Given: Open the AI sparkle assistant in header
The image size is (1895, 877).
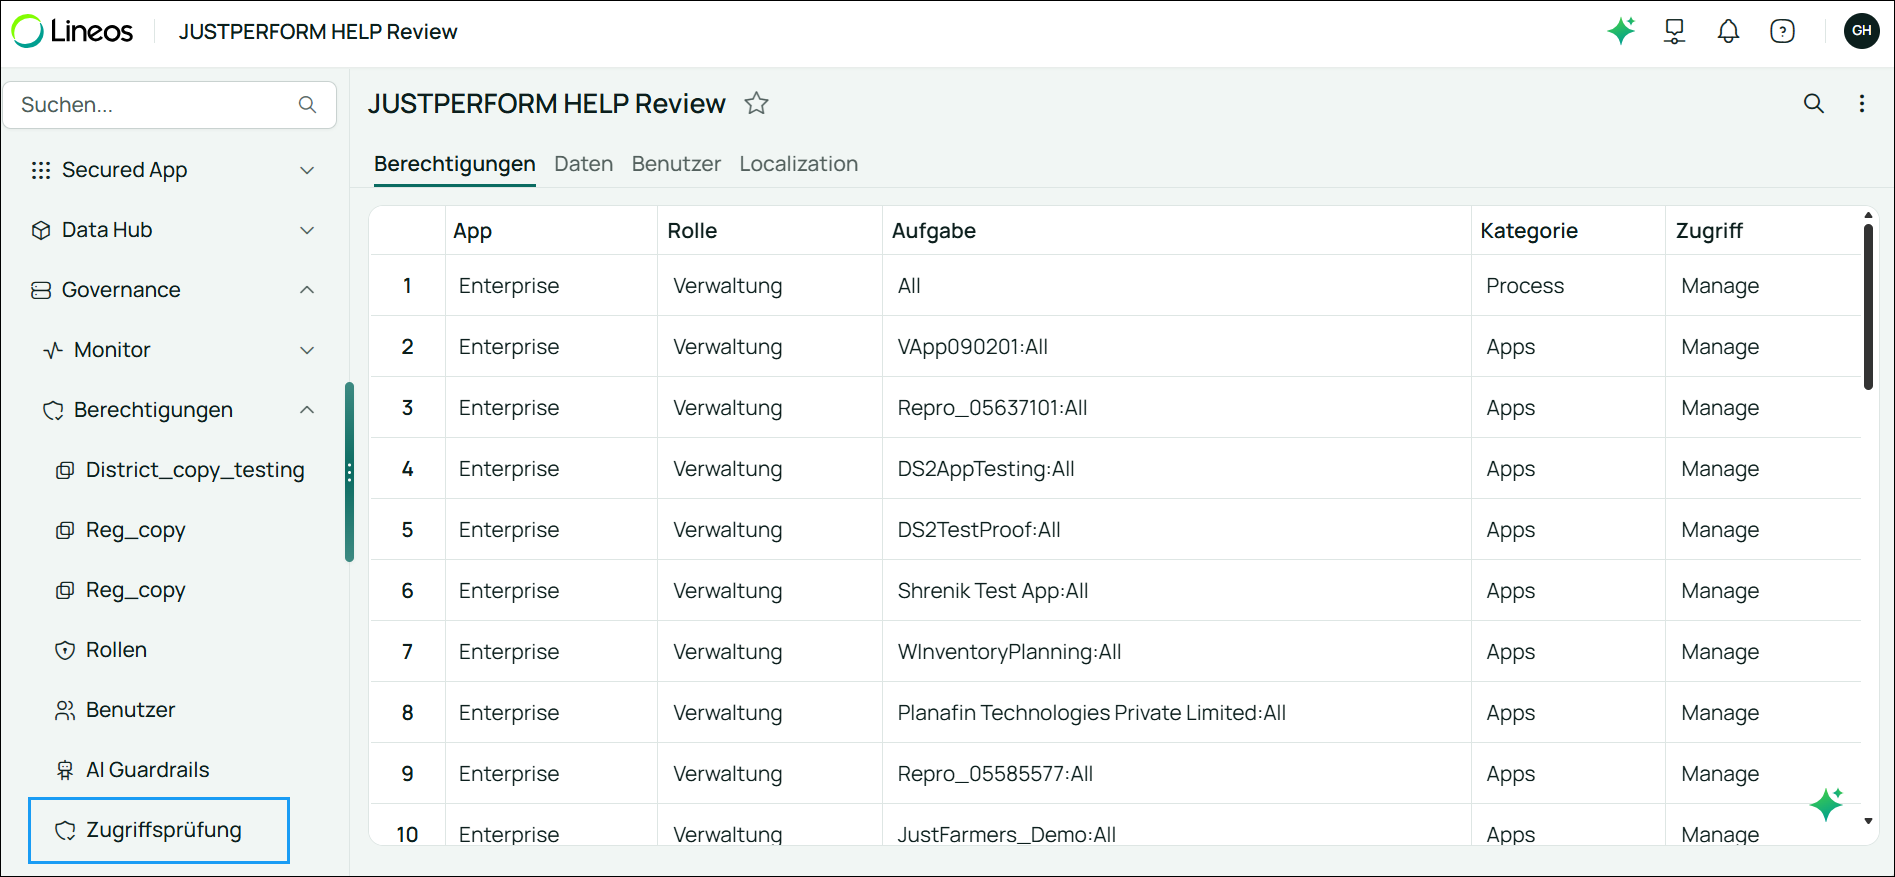Looking at the screenshot, I should point(1621,31).
